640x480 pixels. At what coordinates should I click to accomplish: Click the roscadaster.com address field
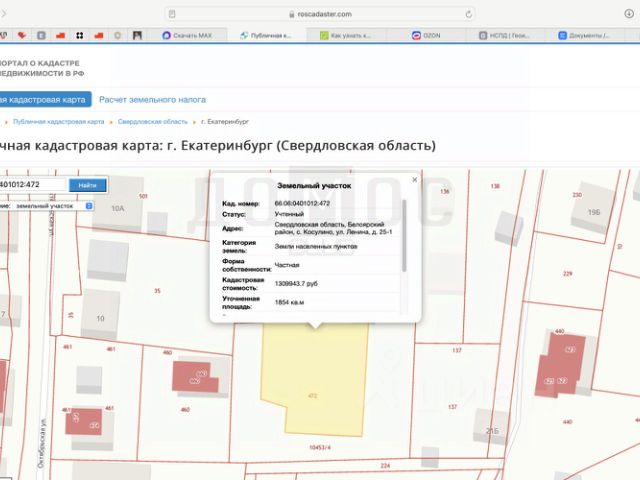click(x=320, y=14)
